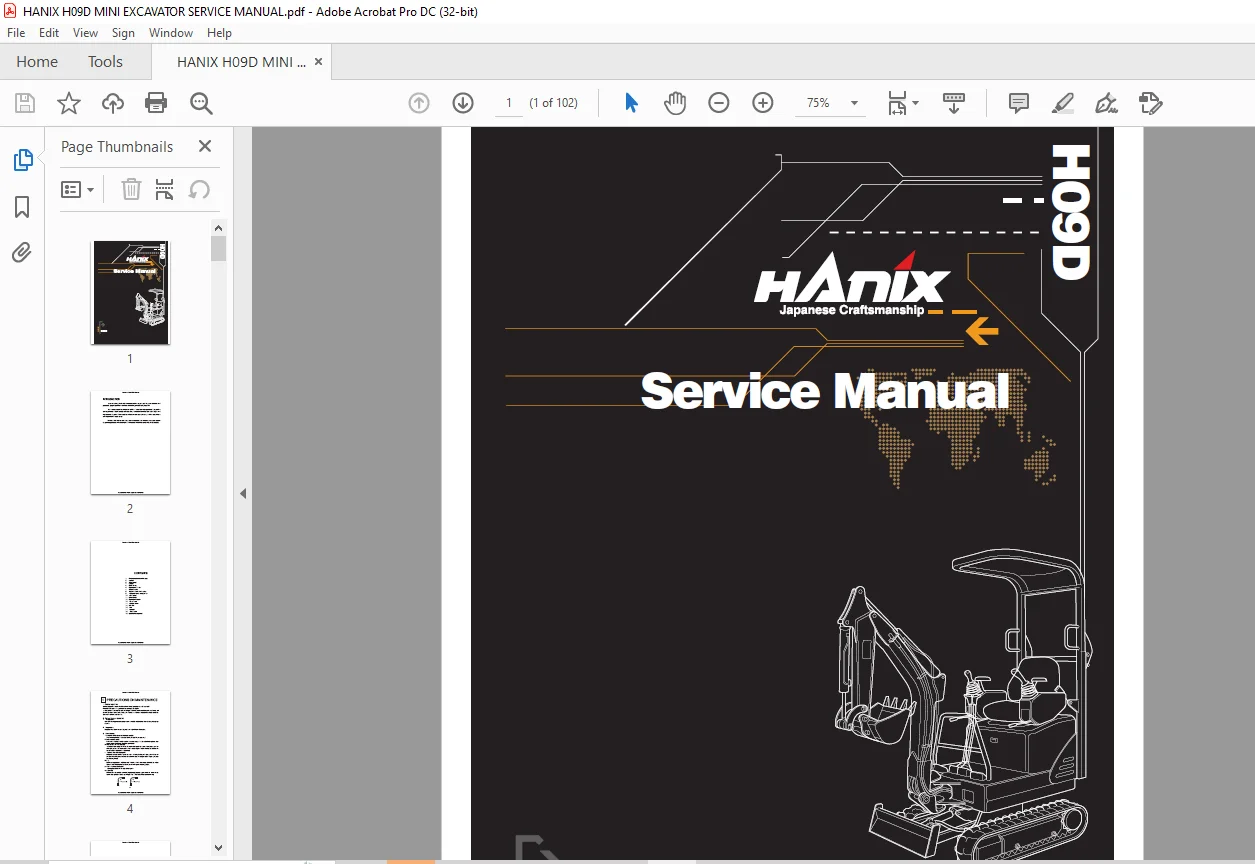Add document to starred bookmarks

tap(69, 103)
